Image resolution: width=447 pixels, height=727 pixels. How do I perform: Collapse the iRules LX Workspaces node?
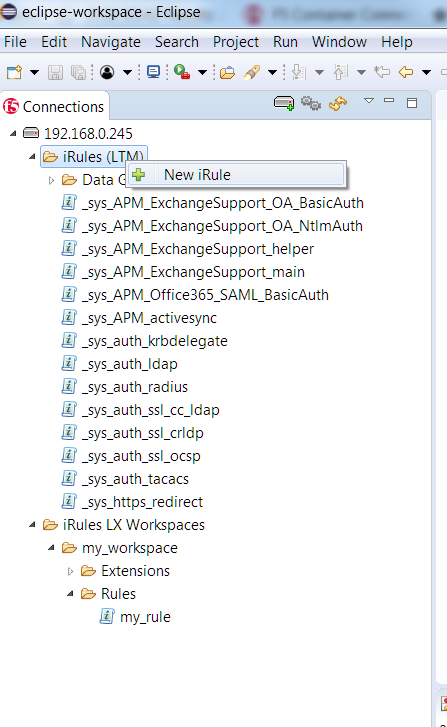[32, 525]
